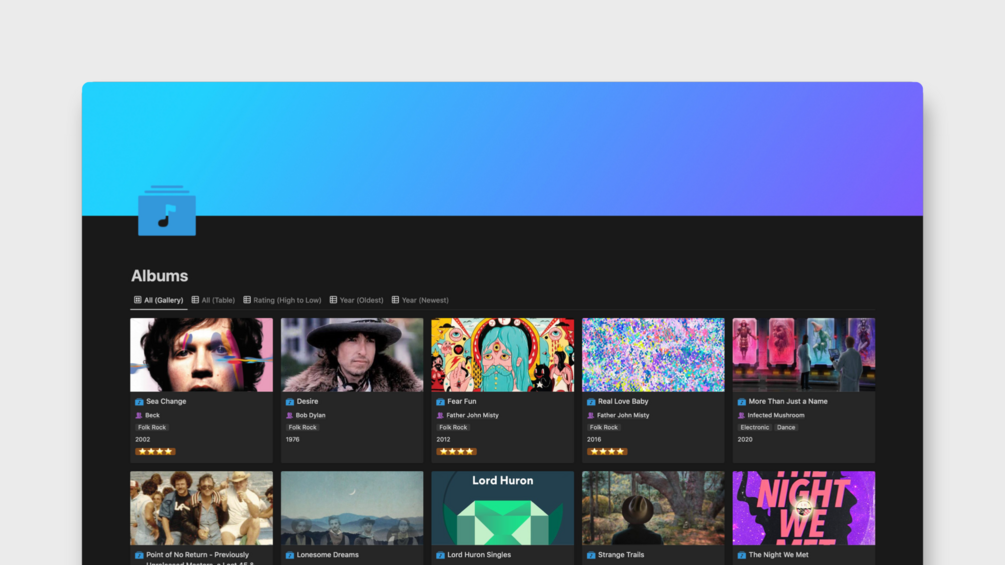Click the table icon in All (Table) tab
Screen dimensions: 1005x565
click(195, 300)
